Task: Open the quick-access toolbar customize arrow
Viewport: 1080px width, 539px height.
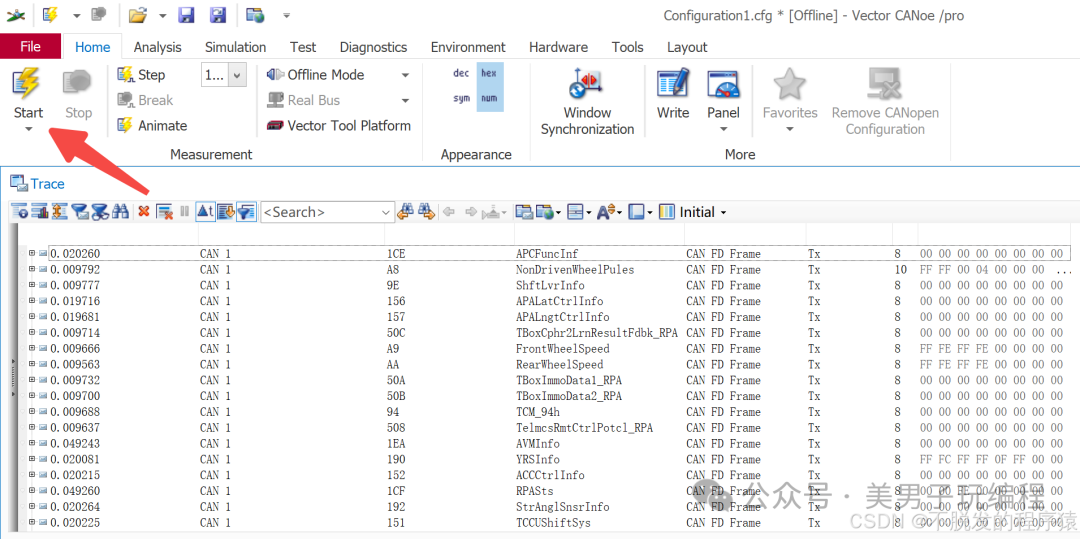Action: point(287,15)
